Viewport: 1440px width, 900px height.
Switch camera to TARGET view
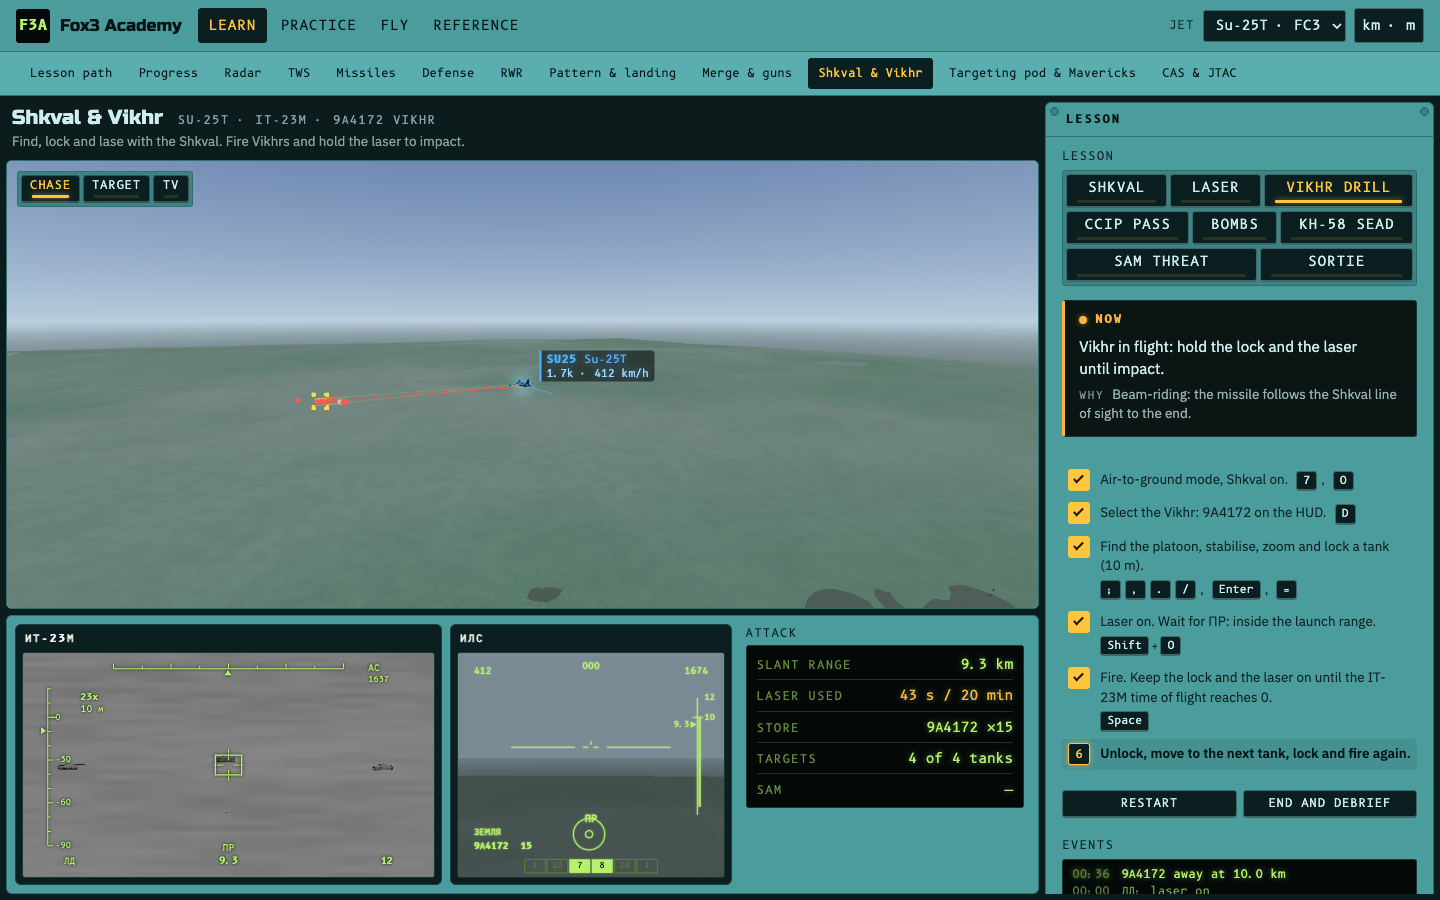[x=116, y=187]
